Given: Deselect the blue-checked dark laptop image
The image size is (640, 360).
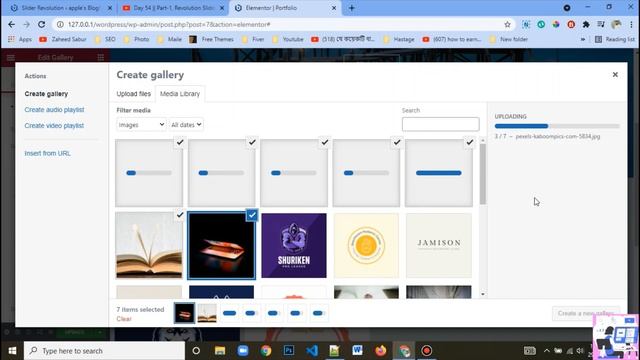Looking at the screenshot, I should coord(252,215).
